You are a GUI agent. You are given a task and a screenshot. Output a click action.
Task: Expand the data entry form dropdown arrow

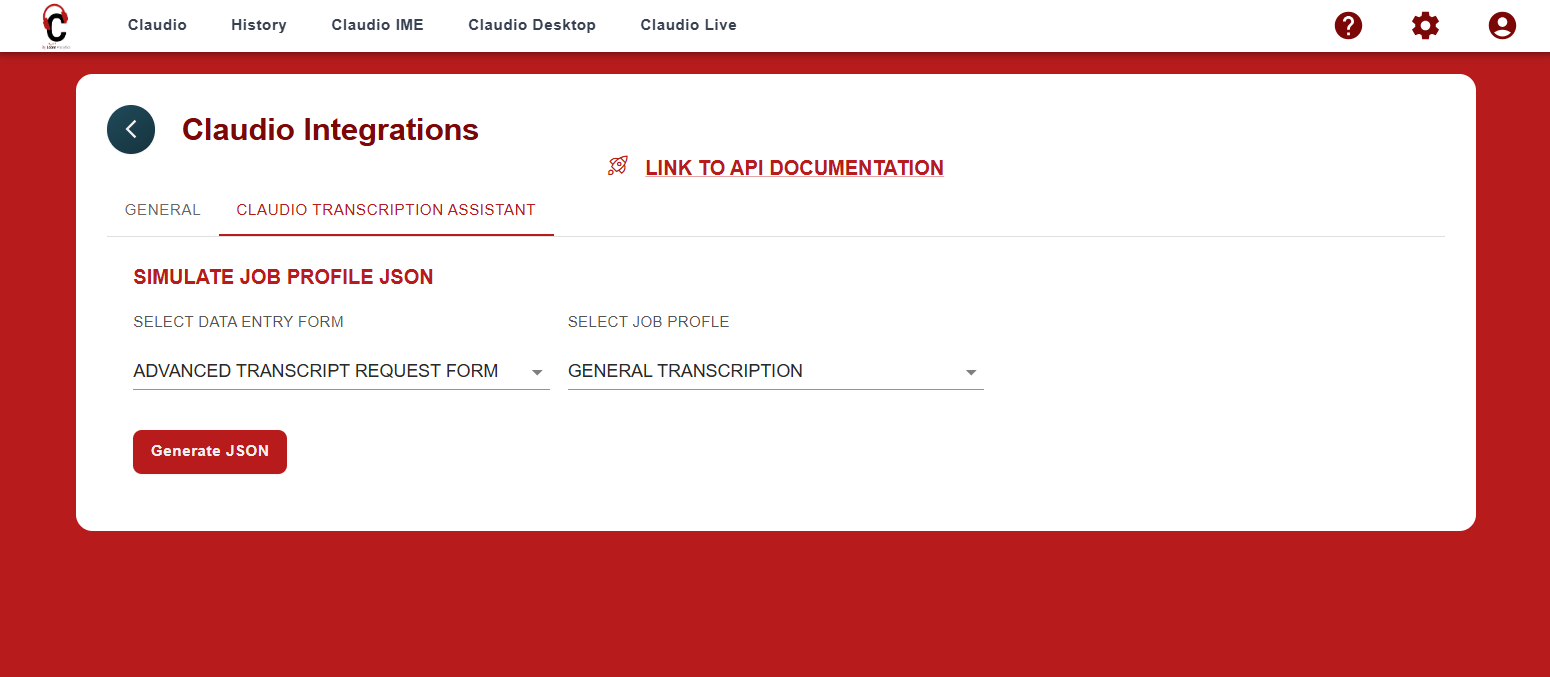(x=537, y=373)
